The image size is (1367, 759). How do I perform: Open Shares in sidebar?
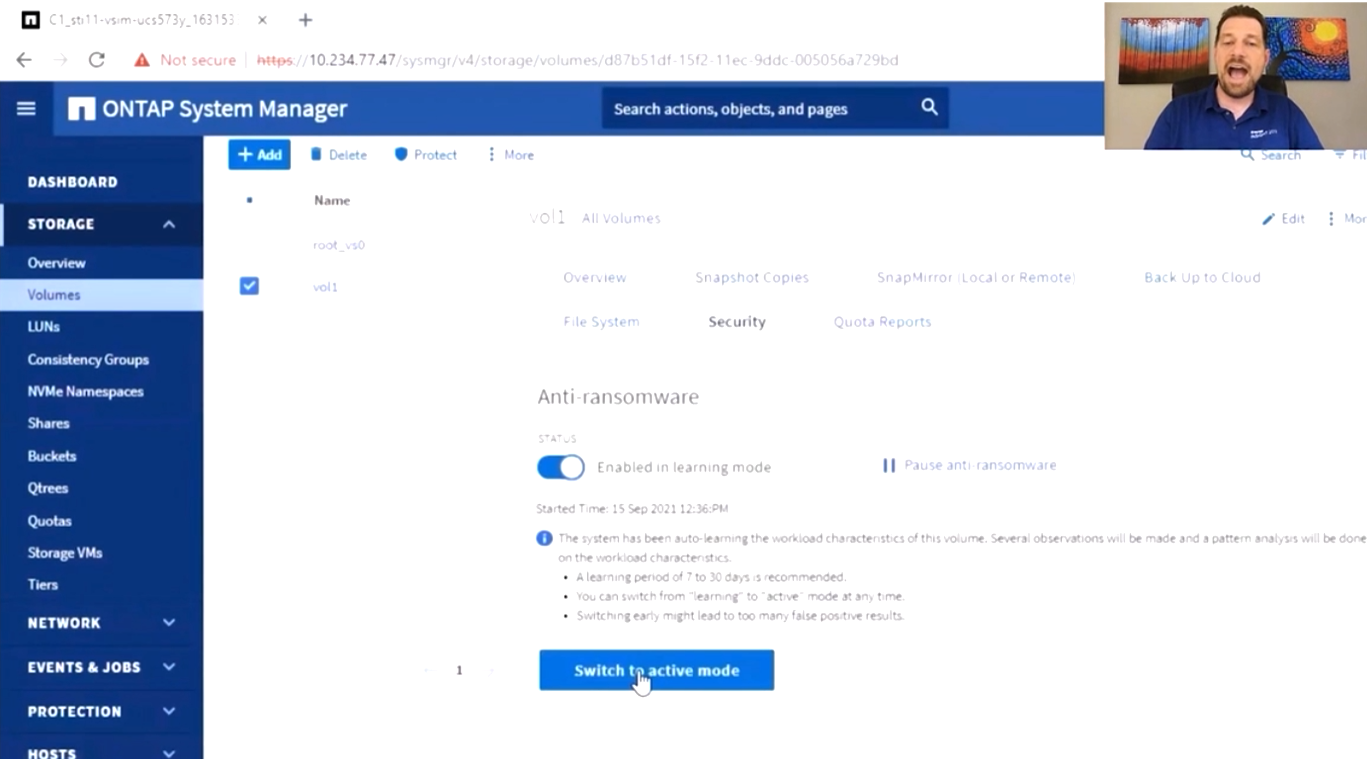point(48,423)
